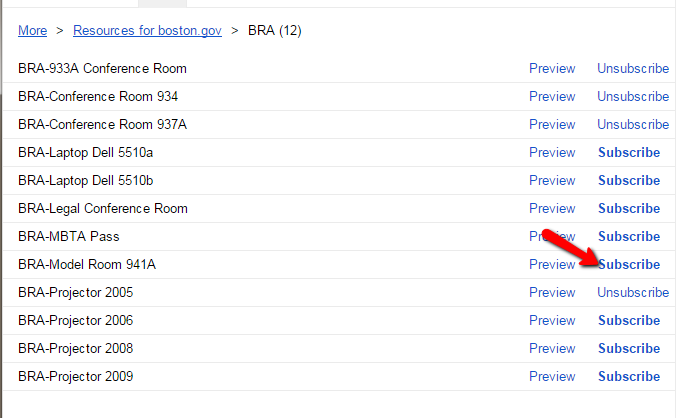Preview BRA-Conference Room 937A
This screenshot has height=418, width=681.
tap(552, 125)
